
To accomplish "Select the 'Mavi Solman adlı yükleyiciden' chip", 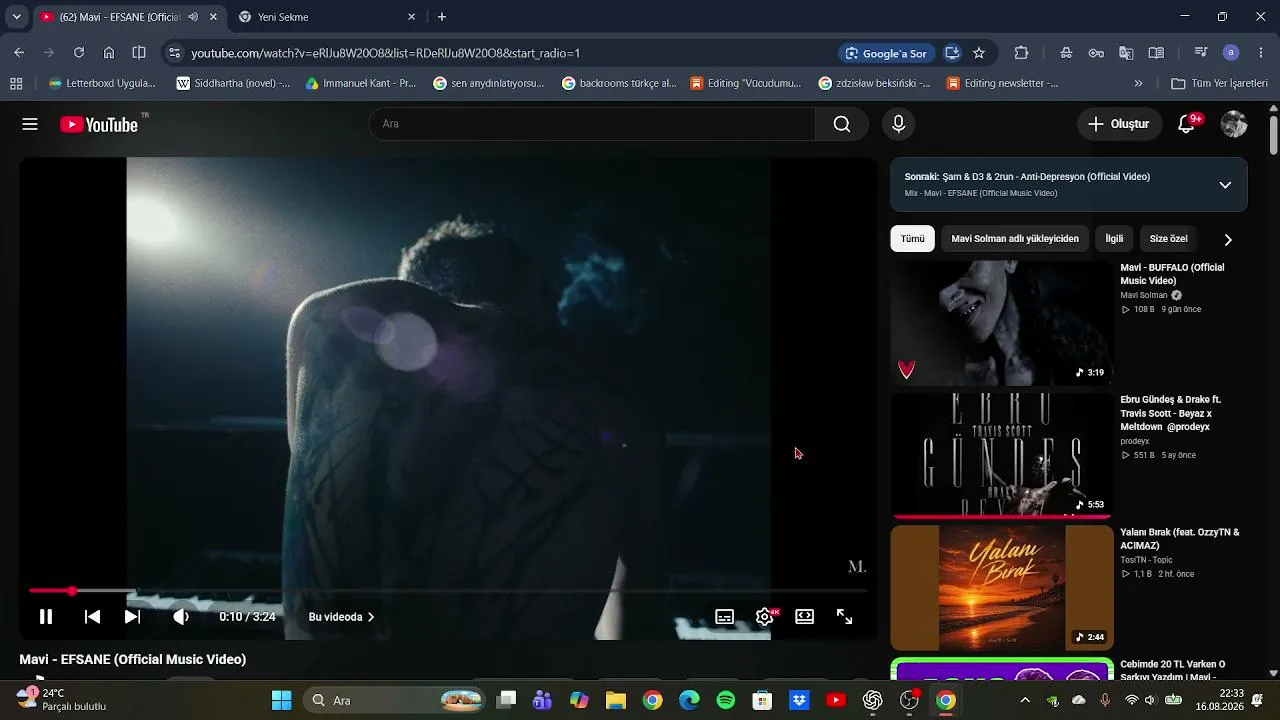I will point(1015,239).
